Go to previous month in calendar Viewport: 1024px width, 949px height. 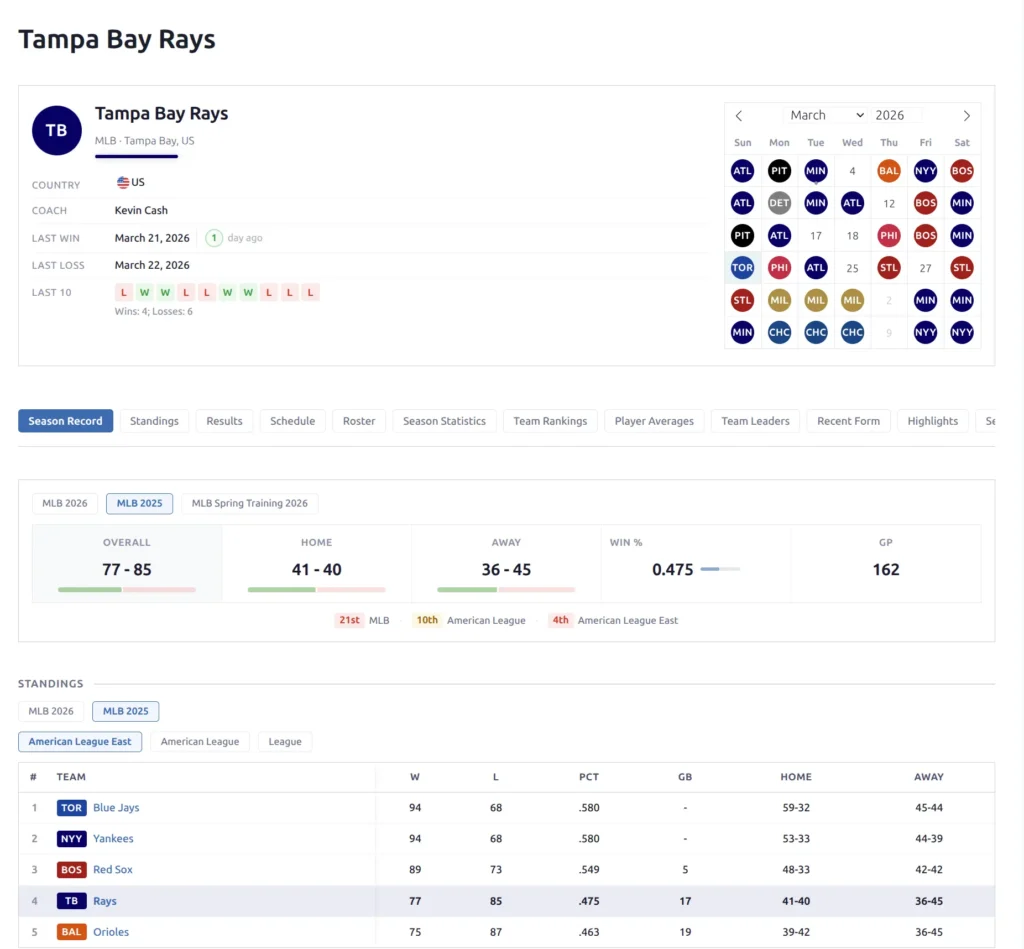(x=739, y=116)
